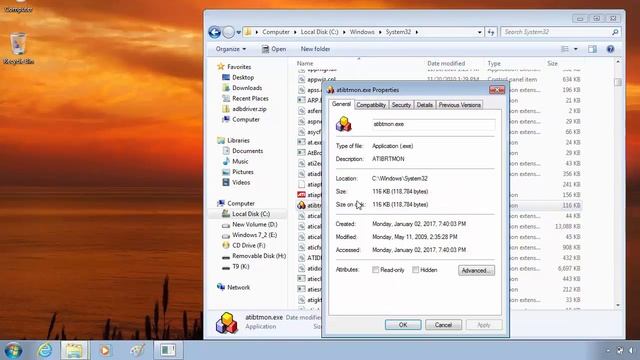The width and height of the screenshot is (640, 360).
Task: Select Desktop in Favorites
Action: pyautogui.click(x=243, y=77)
